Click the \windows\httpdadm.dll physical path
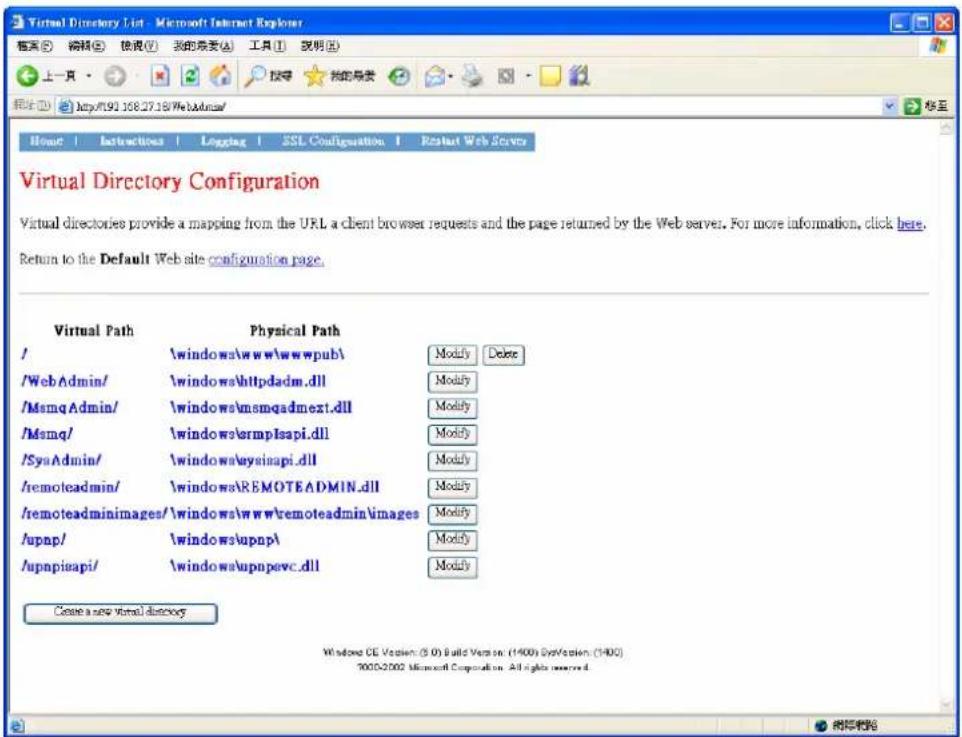Screen dimensions: 962x737 pyautogui.click(x=248, y=381)
